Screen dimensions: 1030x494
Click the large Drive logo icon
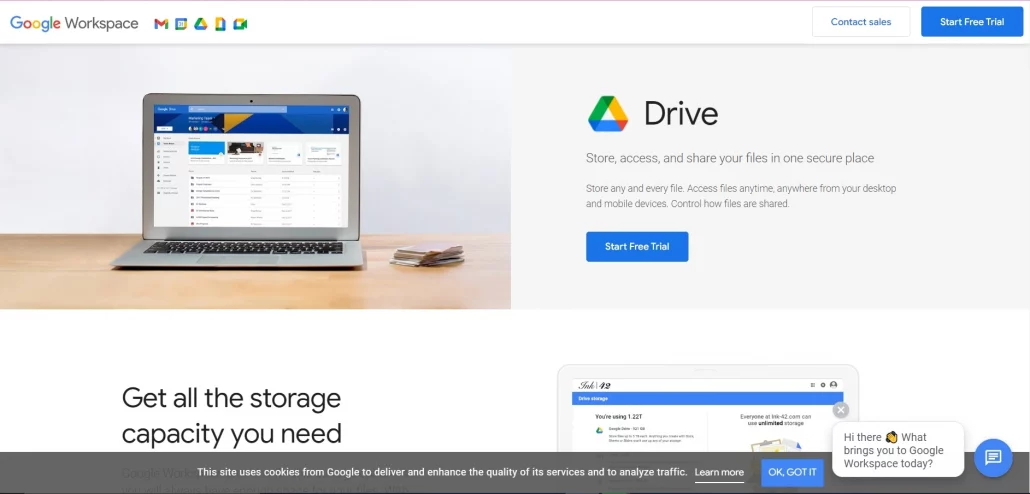click(608, 114)
